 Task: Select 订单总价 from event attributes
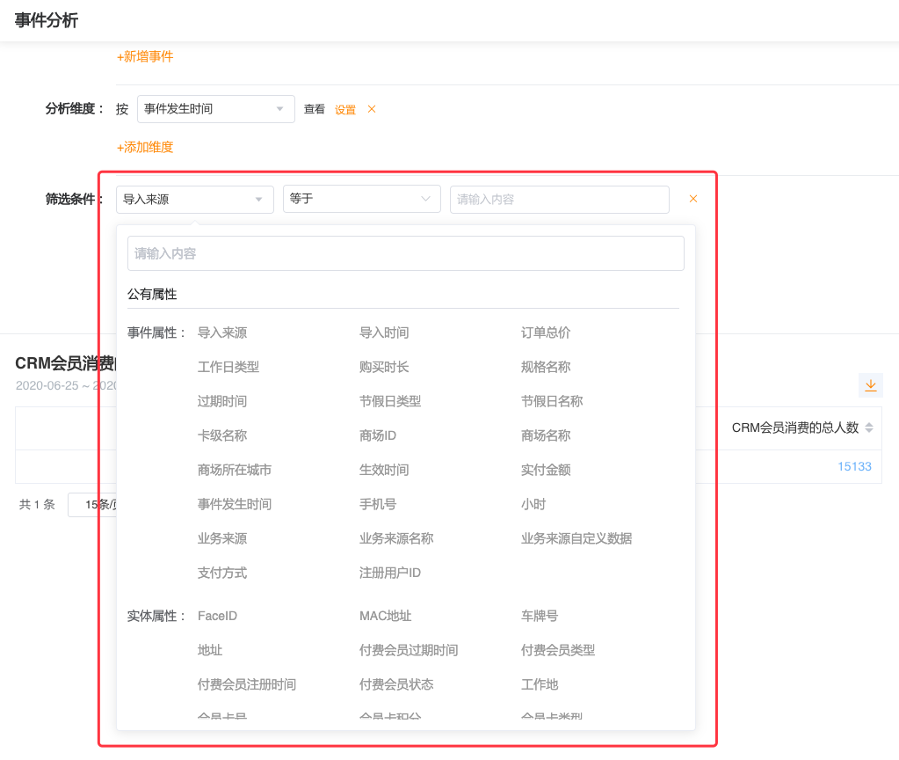[x=546, y=333]
